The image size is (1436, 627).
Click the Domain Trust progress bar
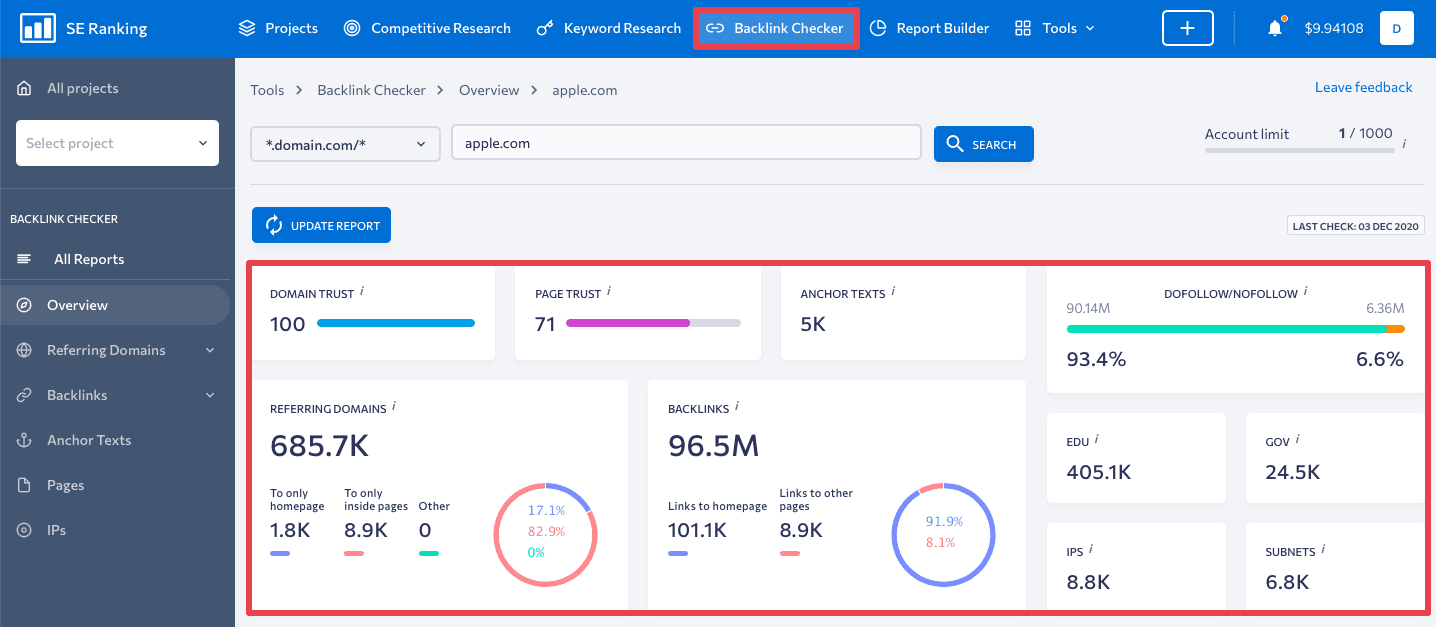click(396, 323)
